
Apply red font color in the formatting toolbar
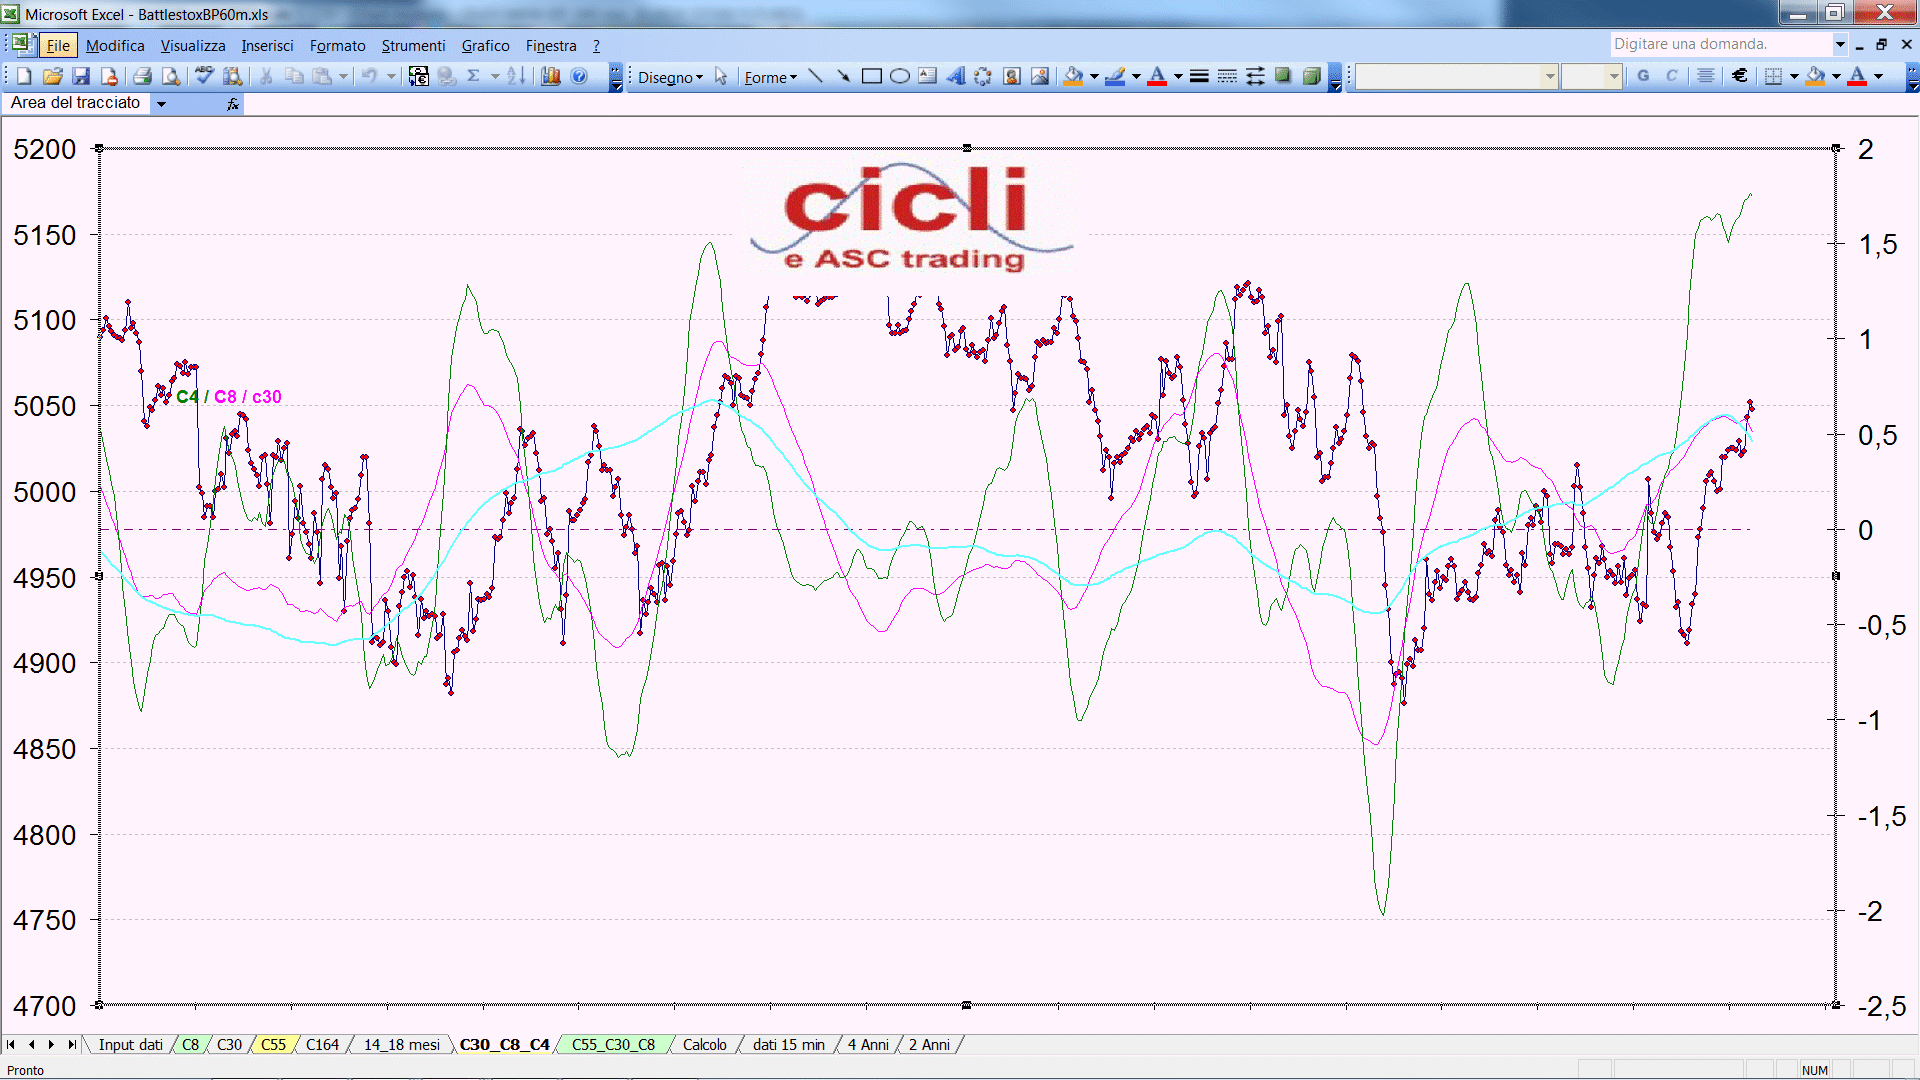pos(1857,76)
